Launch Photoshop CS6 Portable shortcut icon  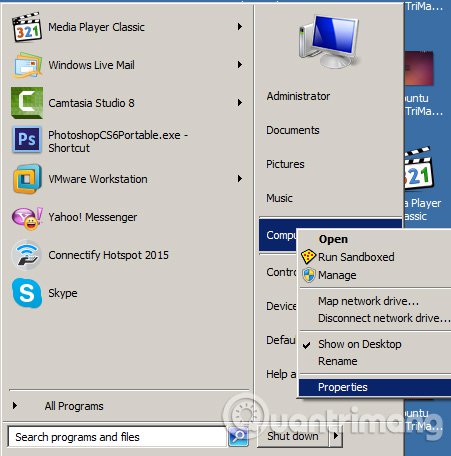point(27,139)
